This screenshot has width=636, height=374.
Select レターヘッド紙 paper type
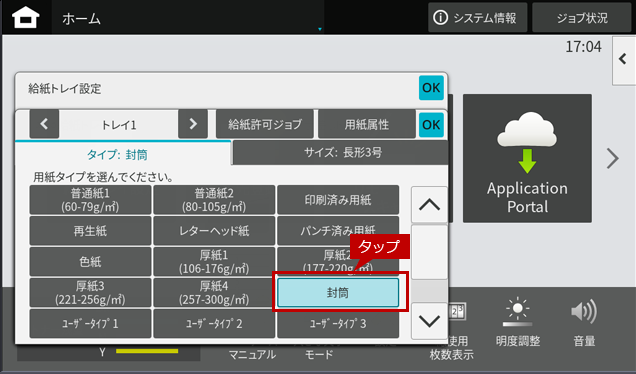coord(214,230)
